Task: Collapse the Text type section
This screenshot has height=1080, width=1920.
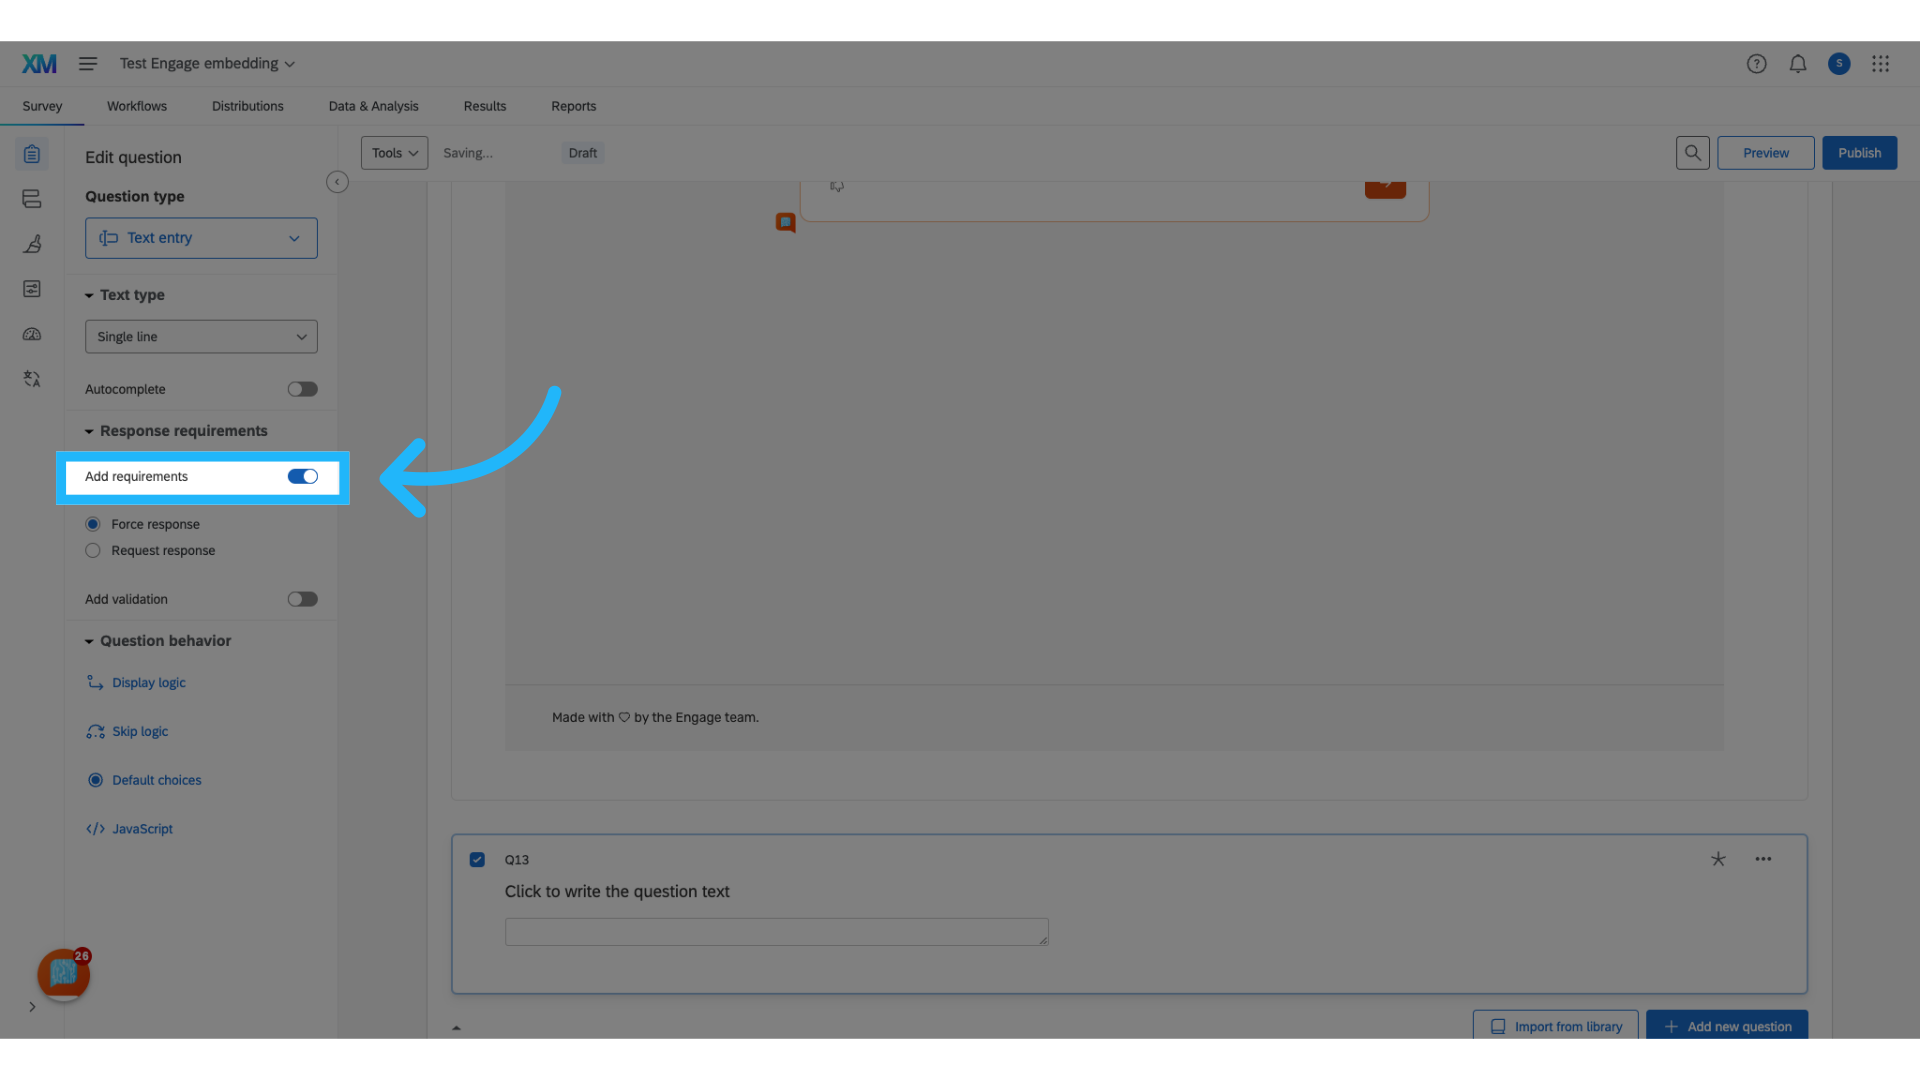Action: pyautogui.click(x=125, y=295)
